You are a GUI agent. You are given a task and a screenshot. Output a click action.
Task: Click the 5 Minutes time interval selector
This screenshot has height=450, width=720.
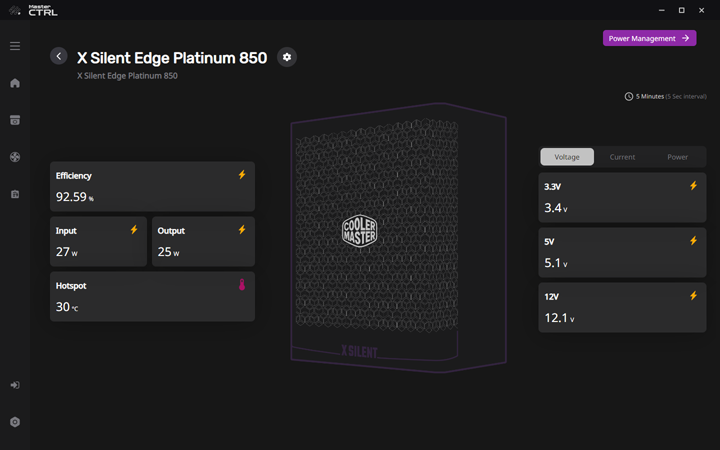(x=659, y=97)
